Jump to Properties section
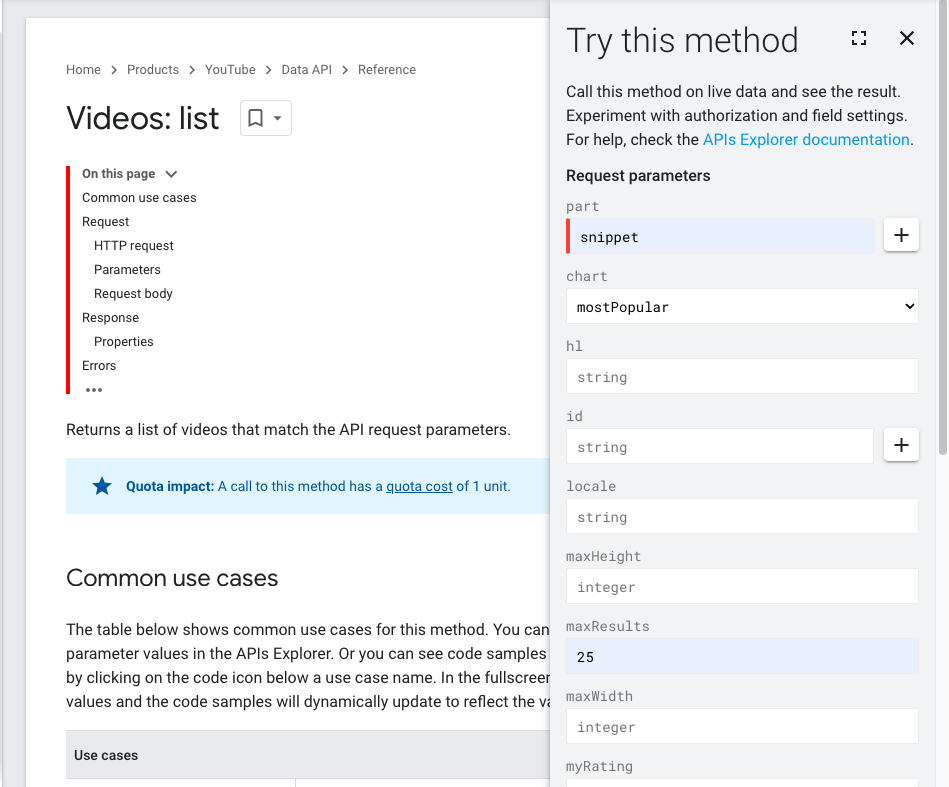The width and height of the screenshot is (949, 787). click(123, 342)
